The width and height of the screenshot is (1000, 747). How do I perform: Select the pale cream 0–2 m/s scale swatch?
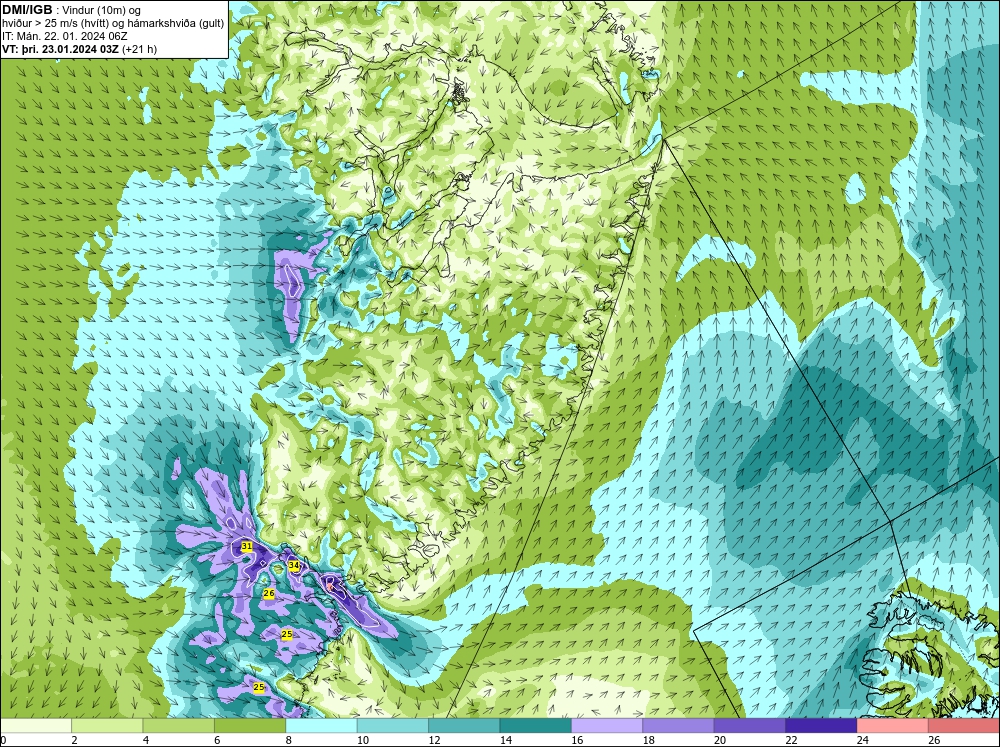36,725
